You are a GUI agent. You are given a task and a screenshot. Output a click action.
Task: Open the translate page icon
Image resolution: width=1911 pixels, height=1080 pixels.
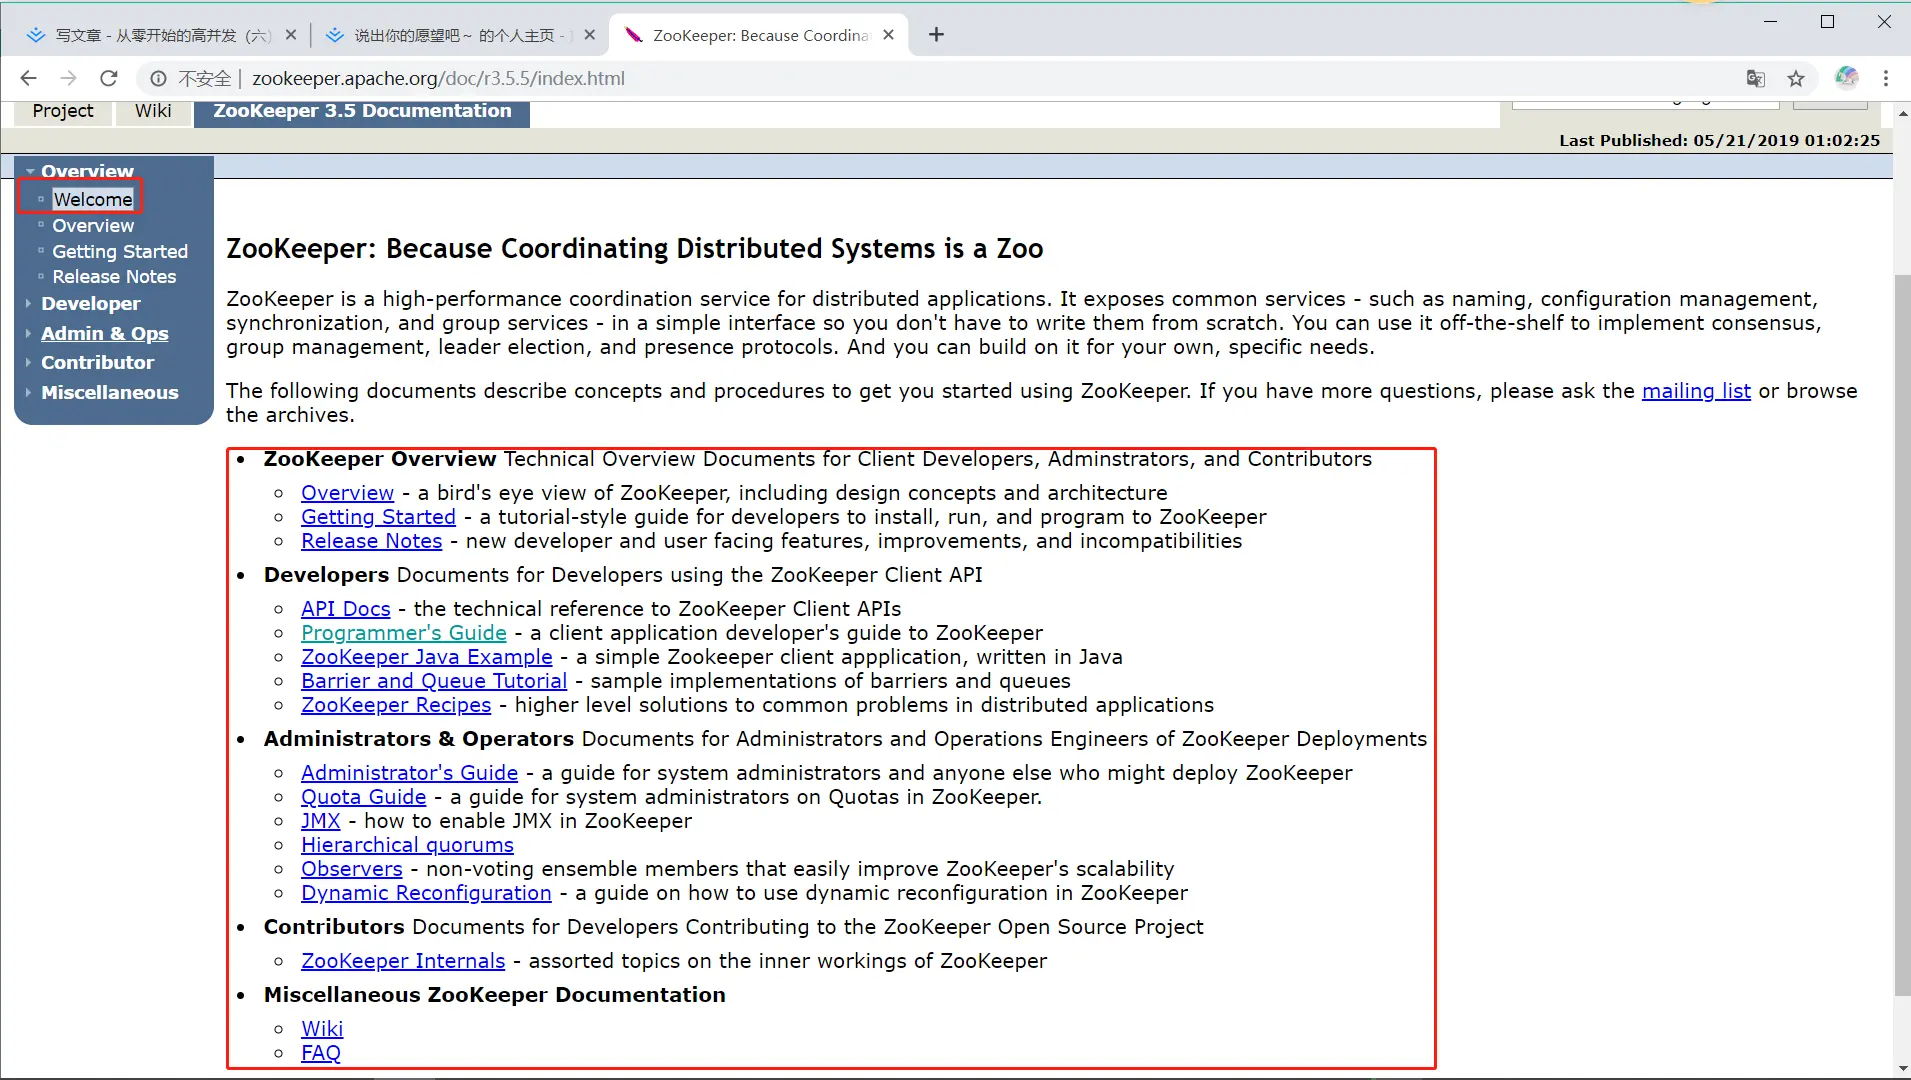point(1755,78)
